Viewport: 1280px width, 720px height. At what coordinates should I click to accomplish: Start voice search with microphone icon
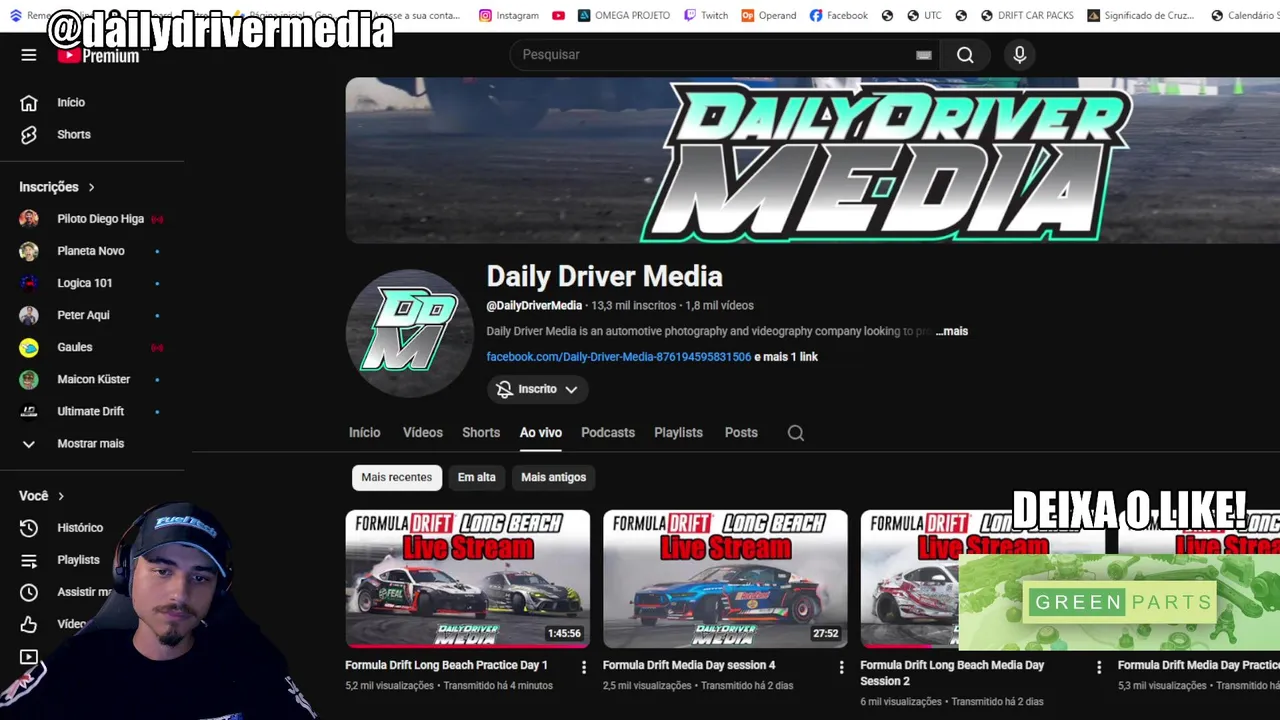1019,55
